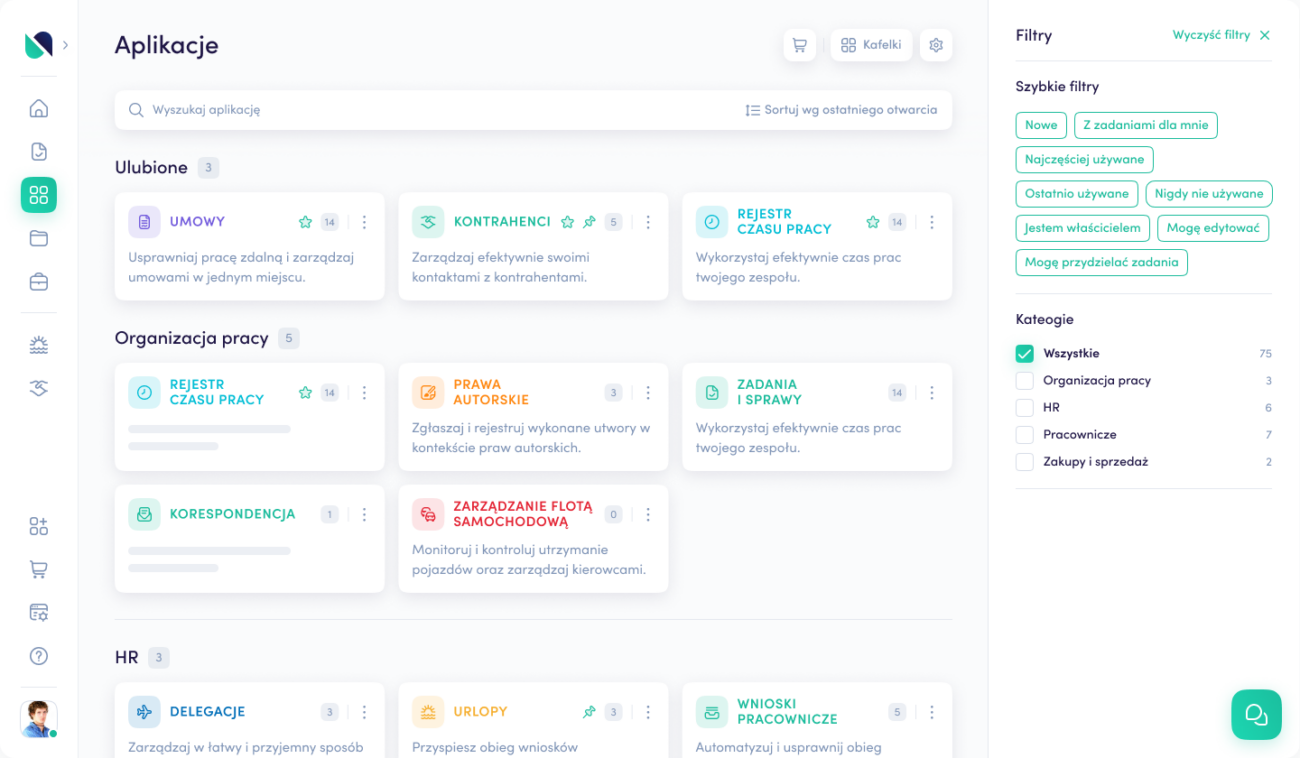Click the settings gear beside Kafelki
This screenshot has height=758, width=1300.
pos(936,45)
